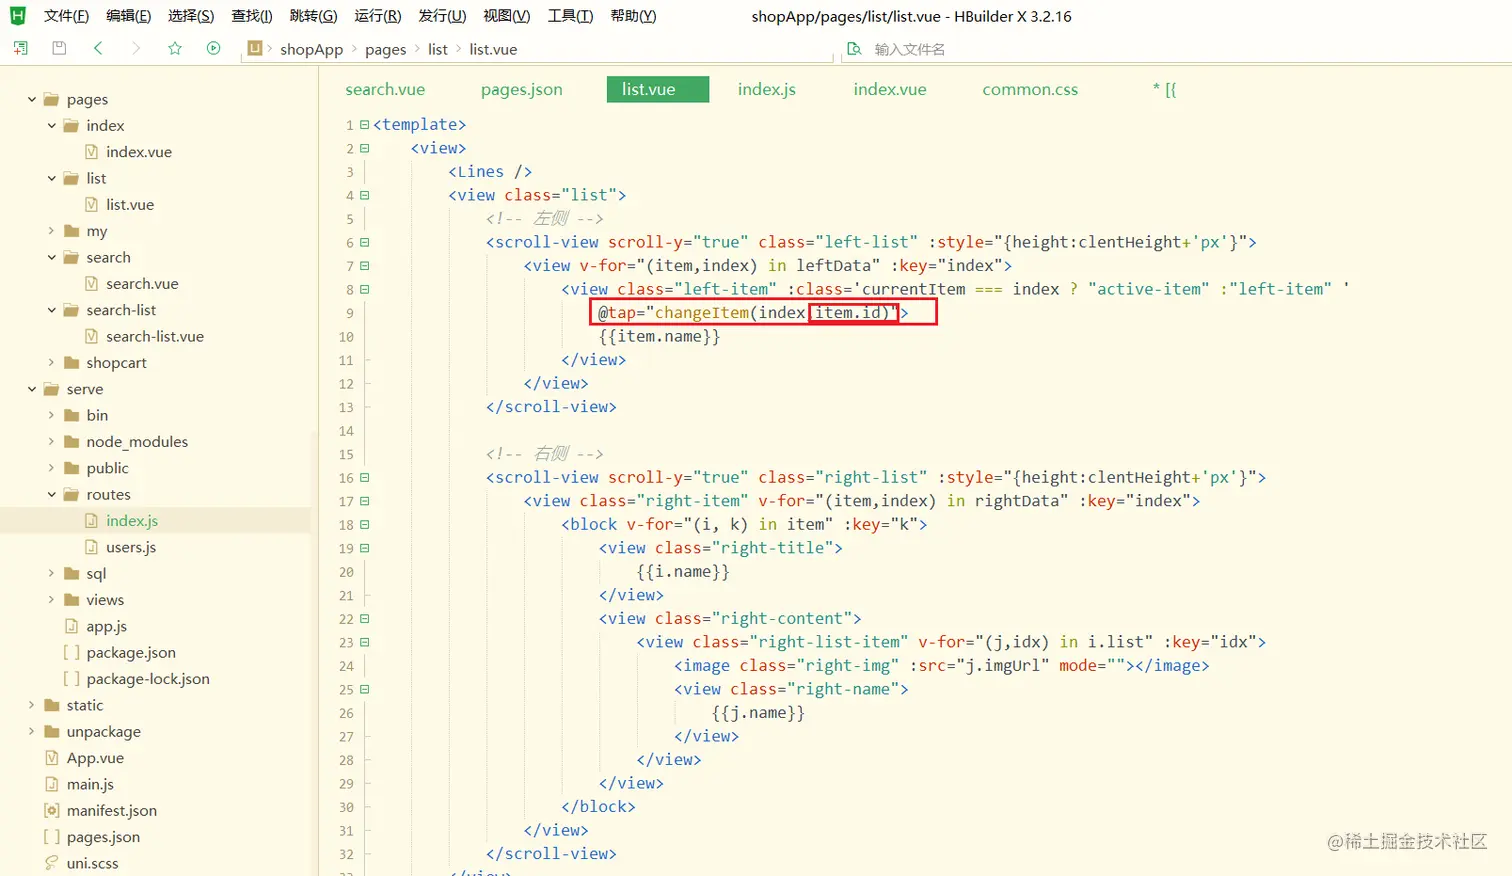Switch to the index.vue editor tab

coord(890,89)
